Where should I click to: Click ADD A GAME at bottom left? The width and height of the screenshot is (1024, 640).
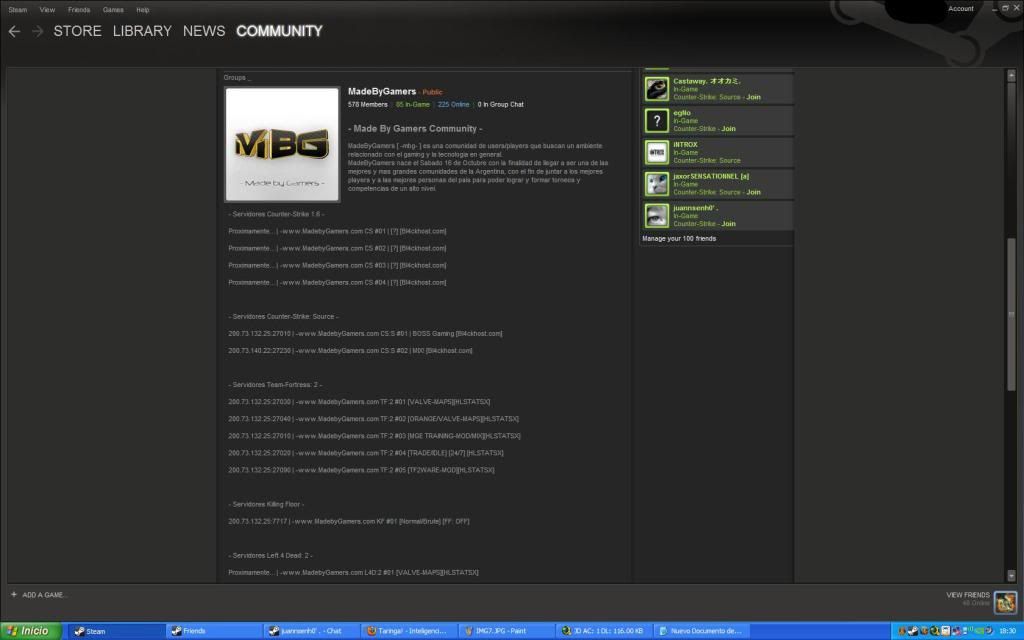pyautogui.click(x=44, y=595)
